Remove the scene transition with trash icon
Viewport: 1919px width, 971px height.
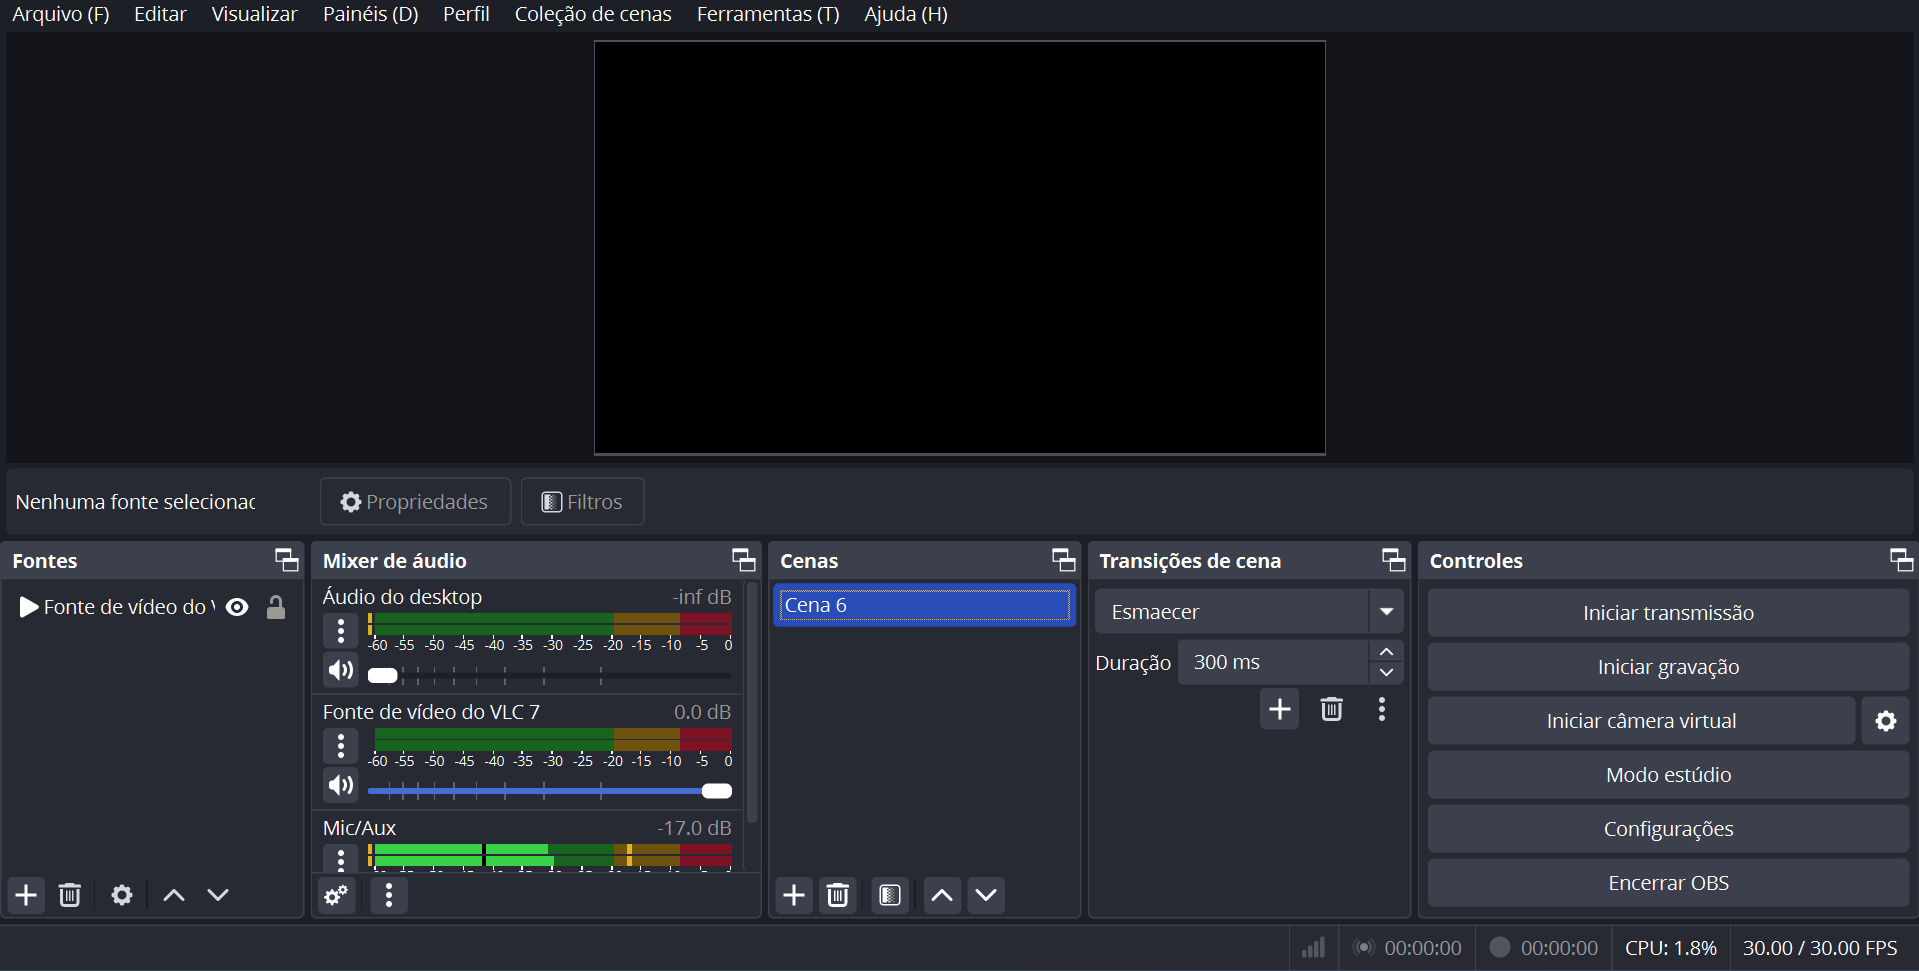click(x=1332, y=710)
